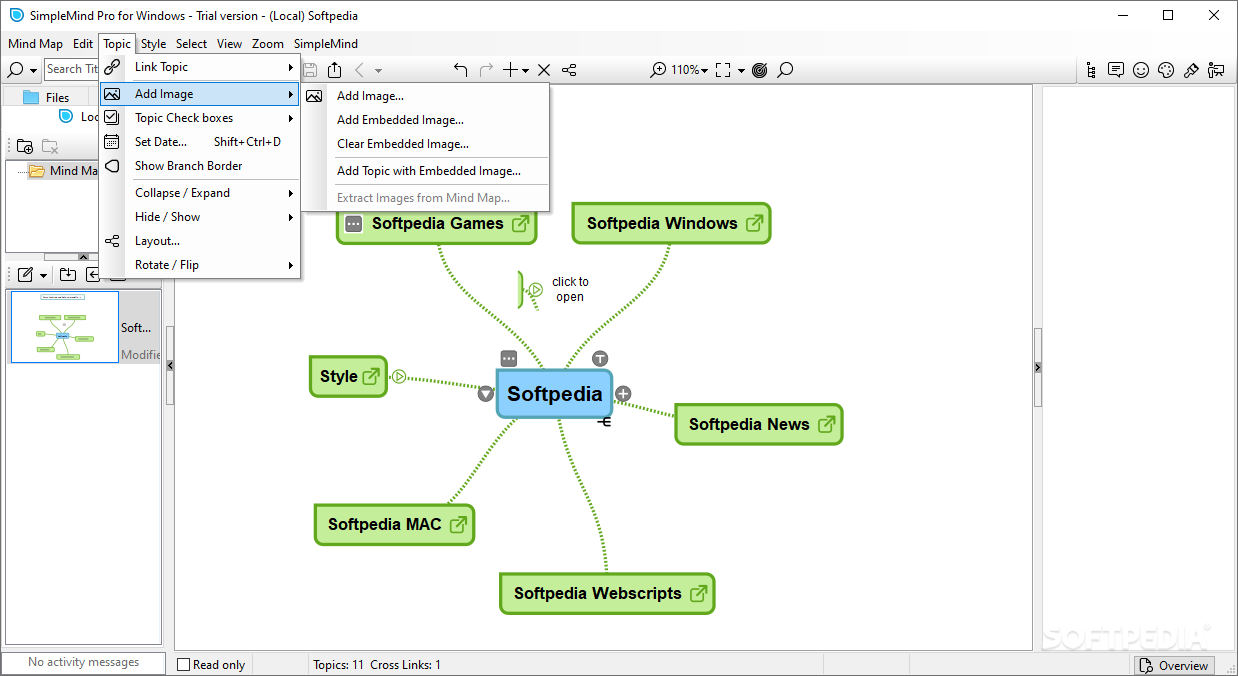The image size is (1238, 676).
Task: Open the Mind Map menu
Action: [36, 44]
